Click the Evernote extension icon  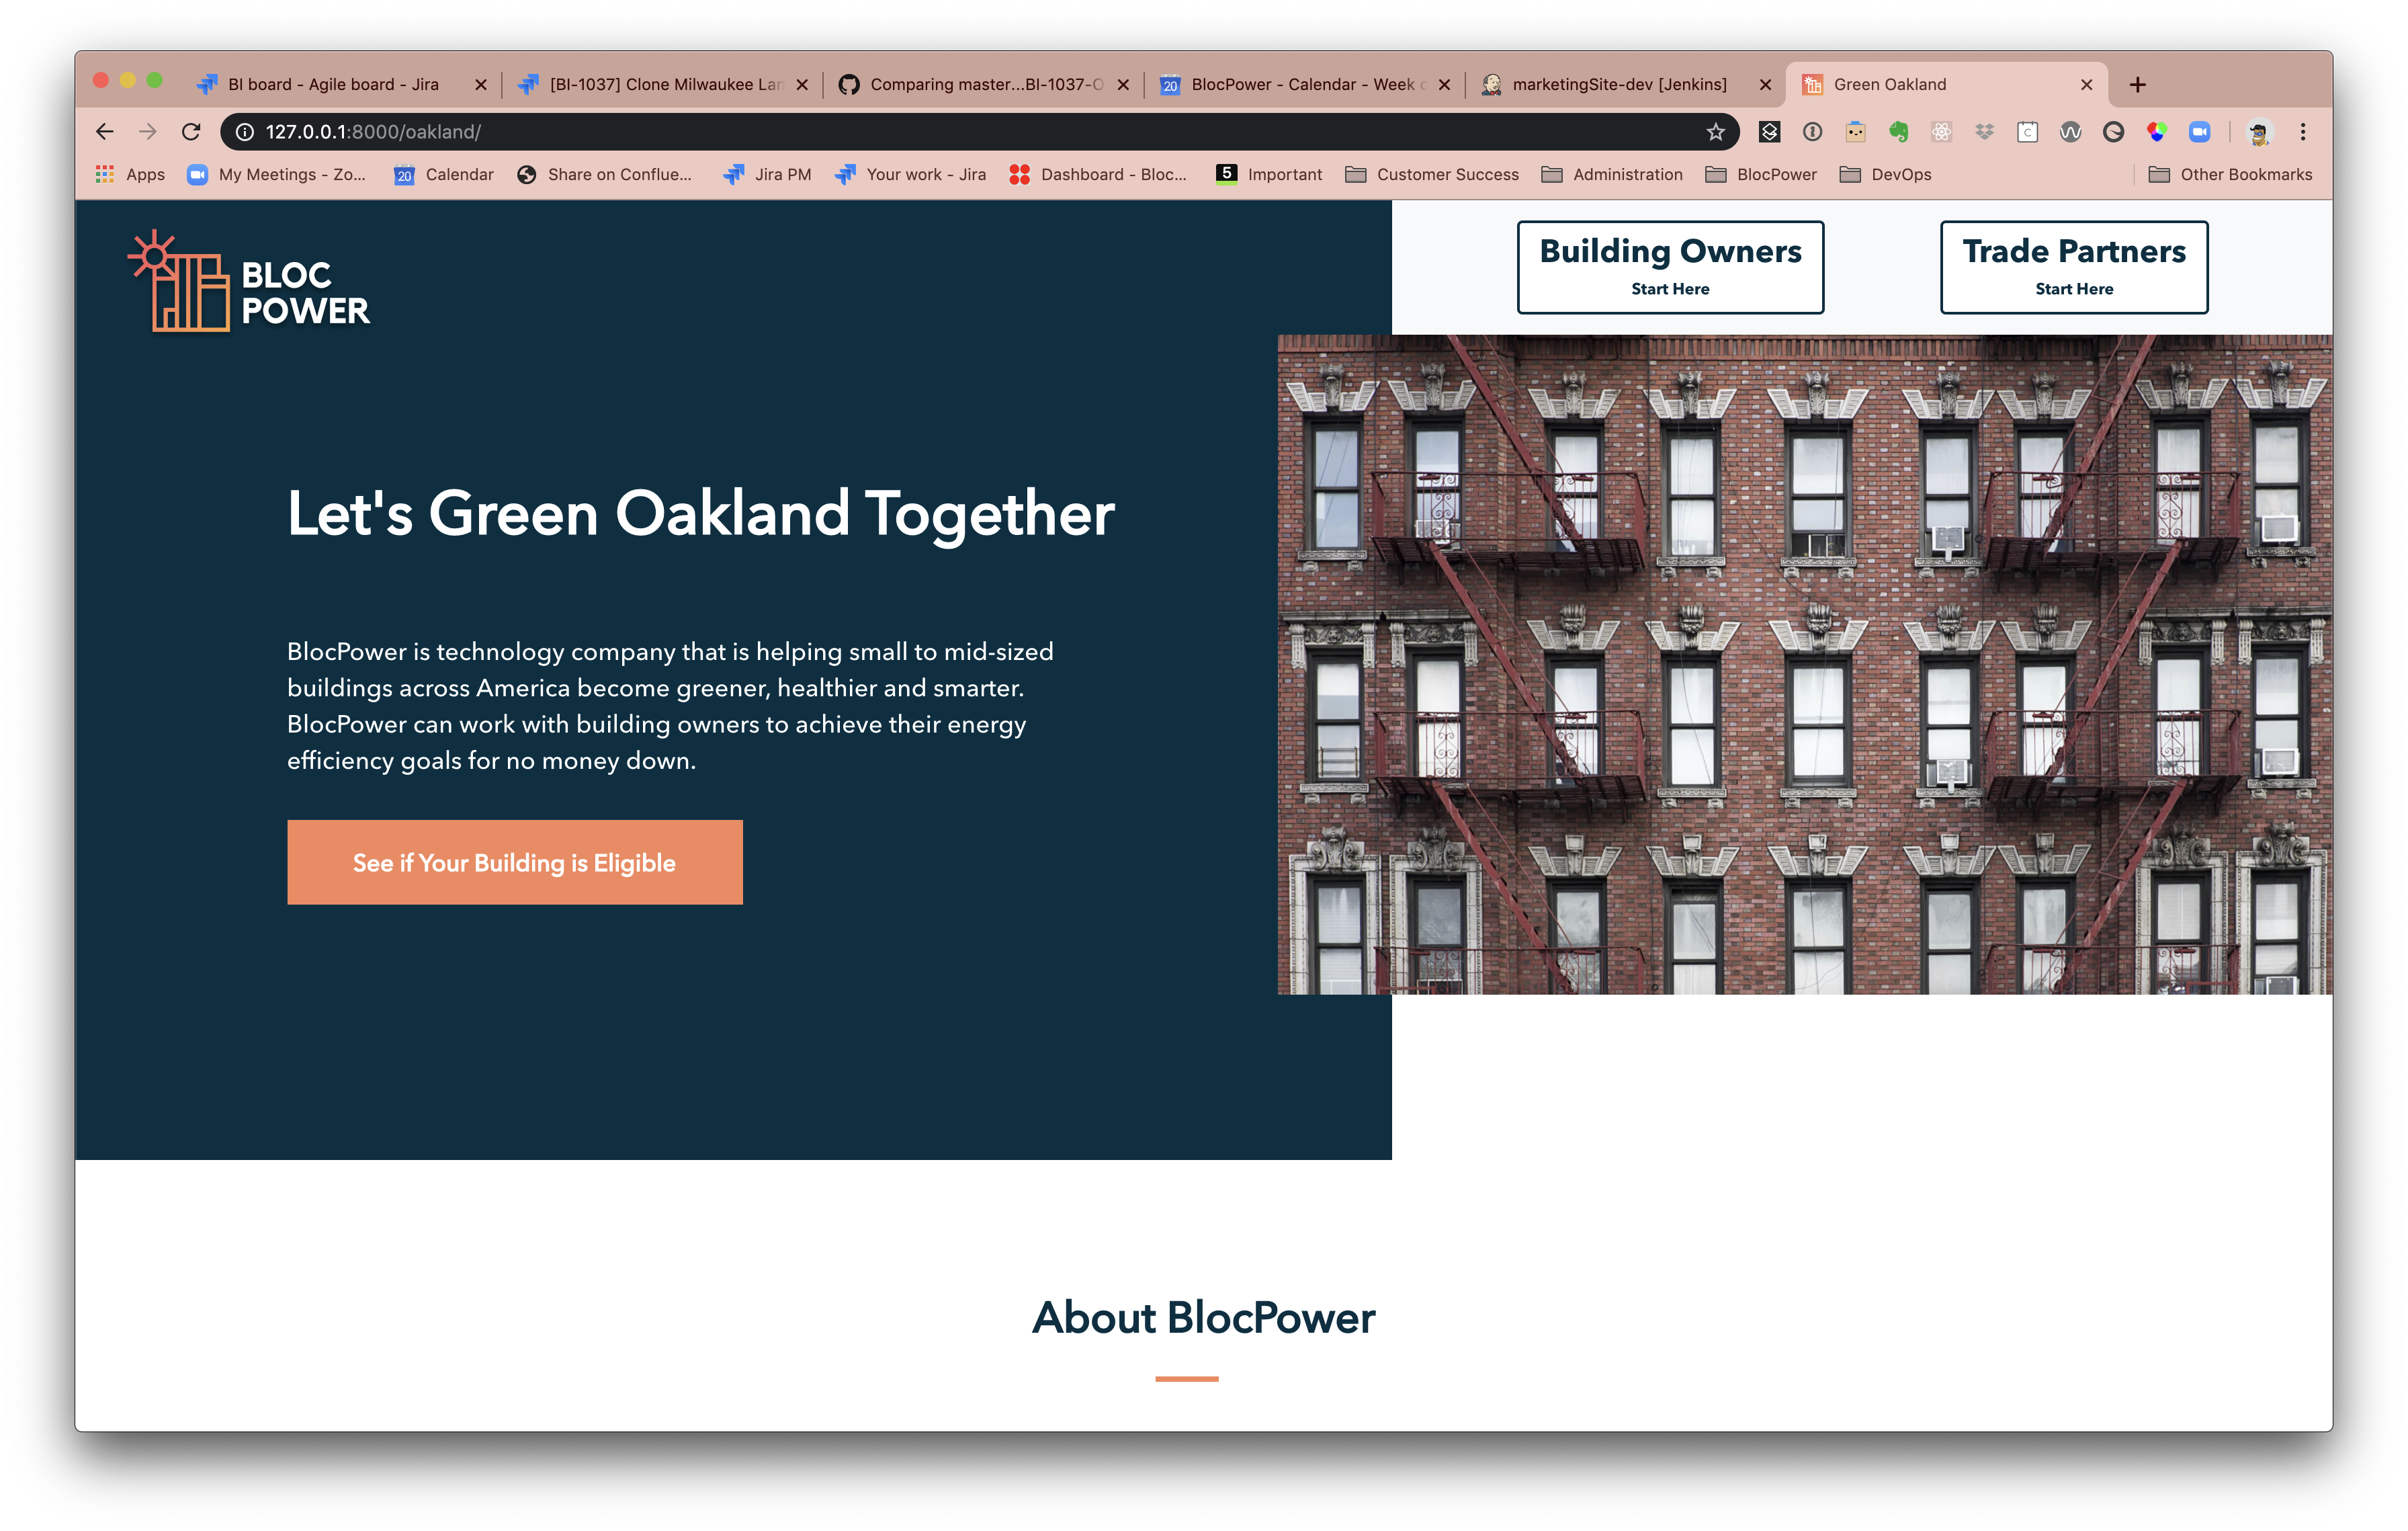pos(1898,132)
